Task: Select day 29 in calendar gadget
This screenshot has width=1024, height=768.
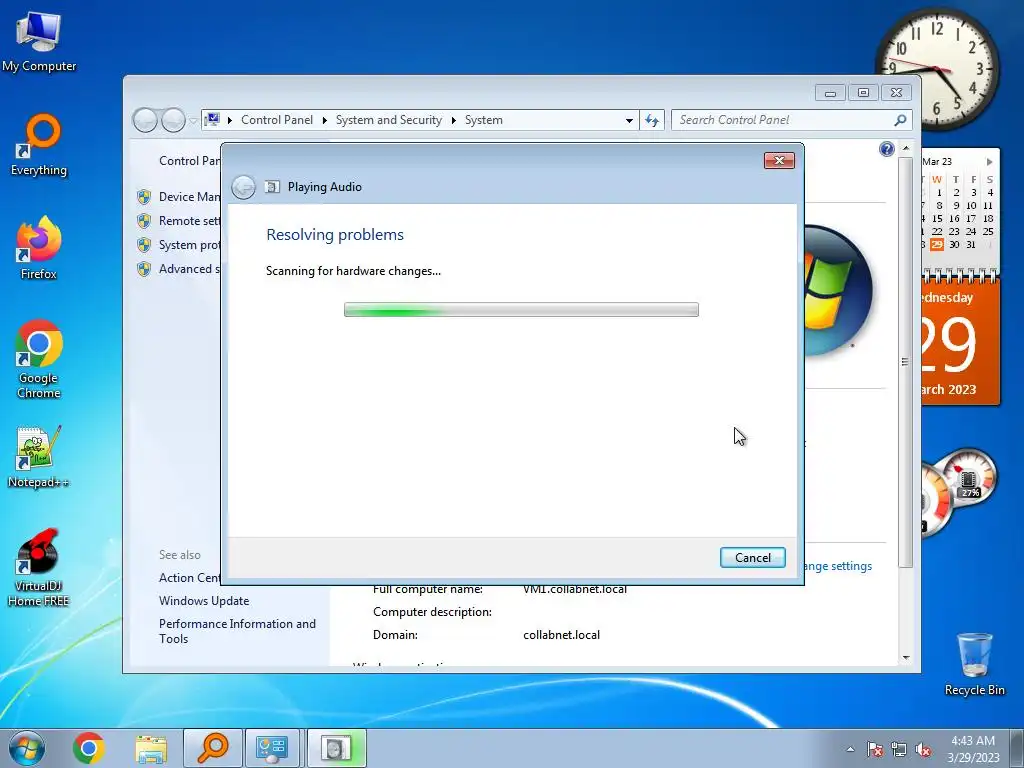Action: [937, 244]
